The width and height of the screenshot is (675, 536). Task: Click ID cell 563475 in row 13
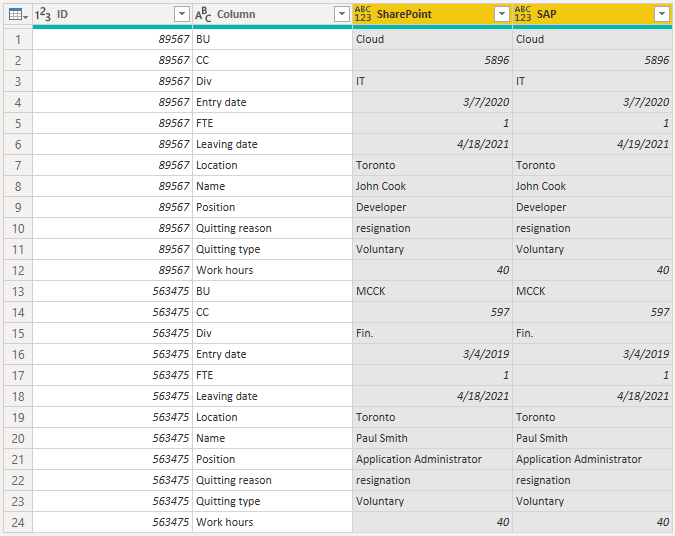coord(112,291)
